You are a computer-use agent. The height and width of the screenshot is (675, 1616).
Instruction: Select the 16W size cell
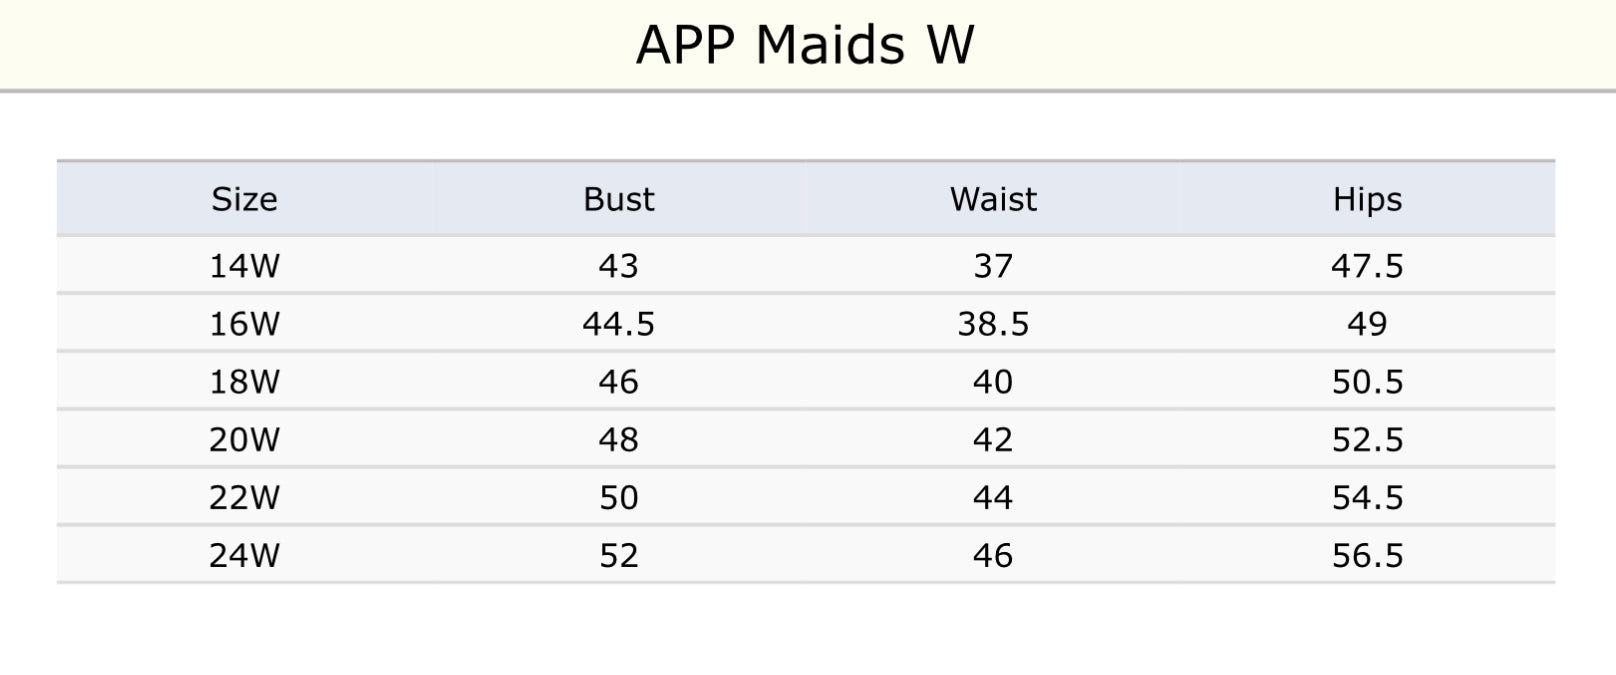point(244,324)
